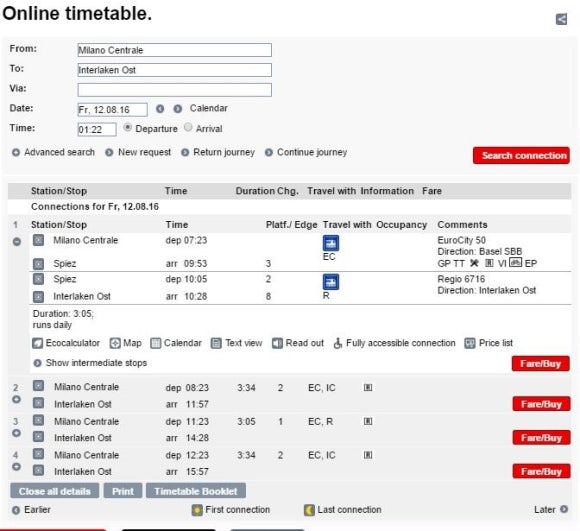Click the share icon at top right
This screenshot has width=580, height=531.
point(561,19)
